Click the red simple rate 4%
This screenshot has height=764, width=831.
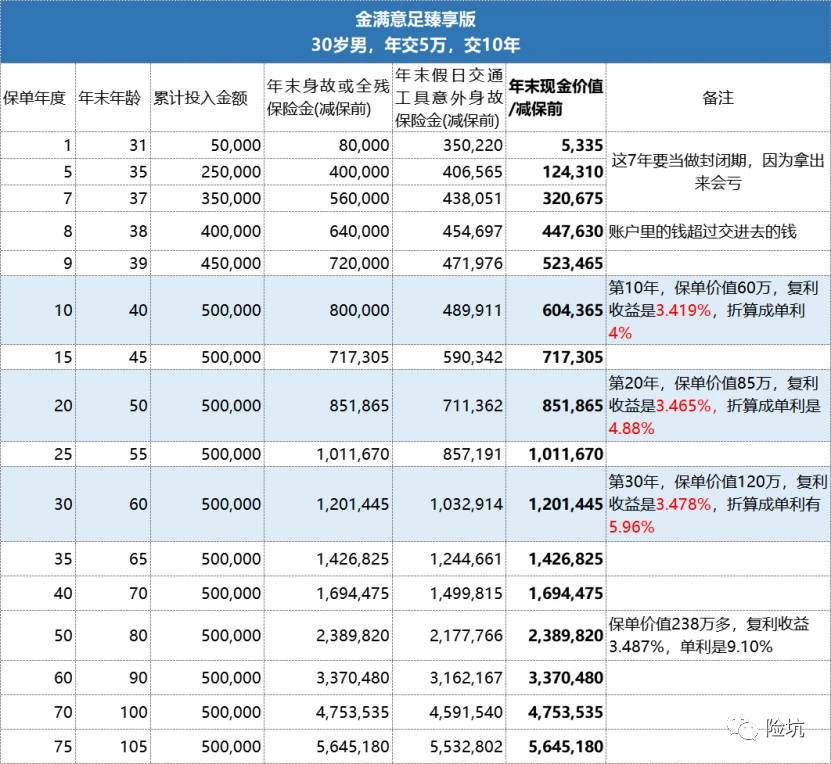click(x=620, y=333)
